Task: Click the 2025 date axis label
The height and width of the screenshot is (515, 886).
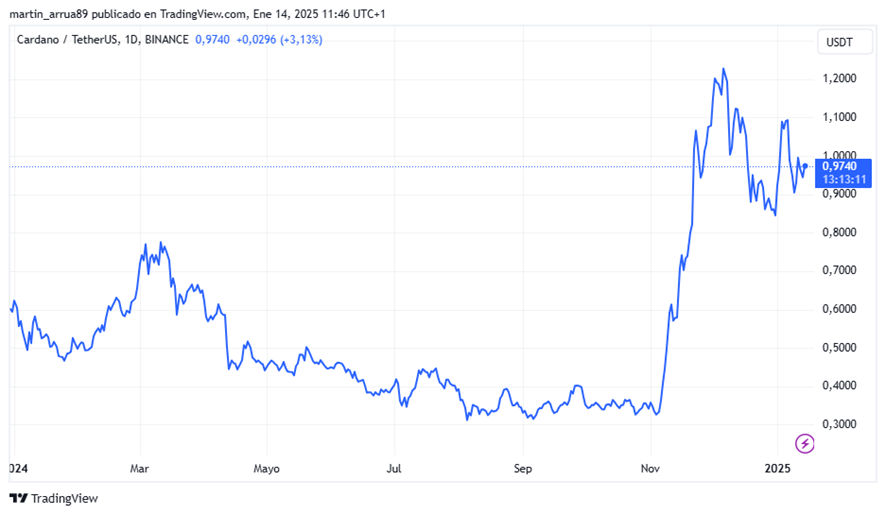Action: (x=778, y=469)
